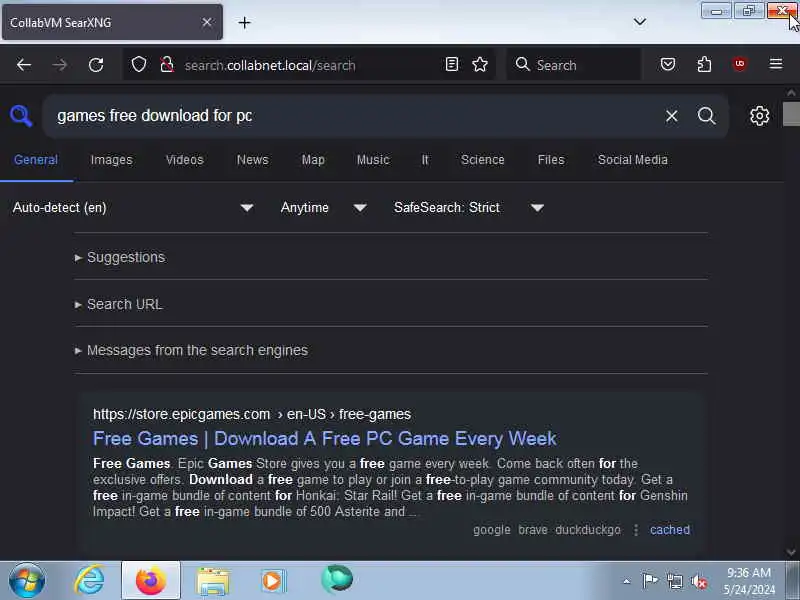Viewport: 800px width, 600px height.
Task: Open the SafeSearch: Strict dropdown
Action: click(x=469, y=208)
